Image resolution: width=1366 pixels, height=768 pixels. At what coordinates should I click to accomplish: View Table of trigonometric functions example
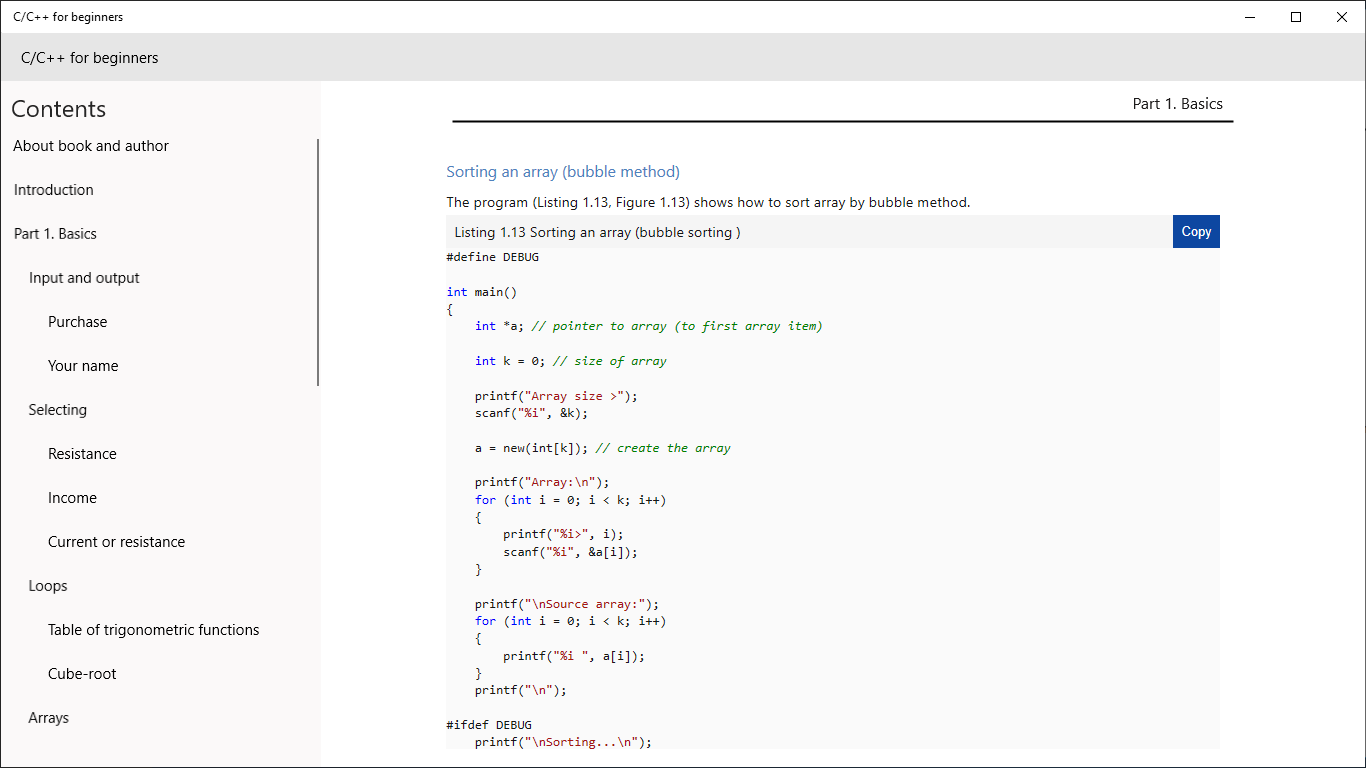(153, 629)
